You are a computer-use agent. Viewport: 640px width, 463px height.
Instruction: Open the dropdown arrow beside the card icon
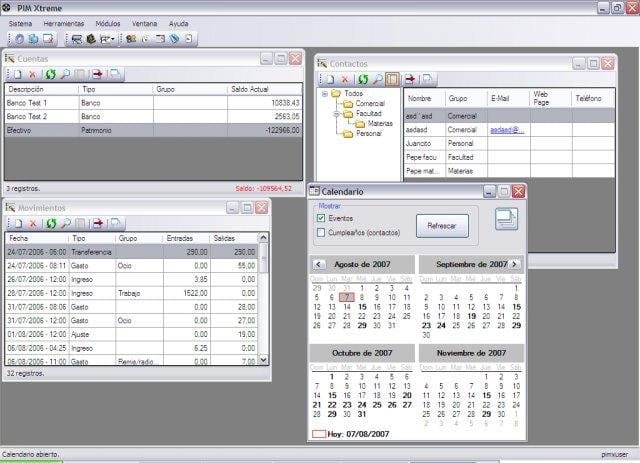(113, 40)
